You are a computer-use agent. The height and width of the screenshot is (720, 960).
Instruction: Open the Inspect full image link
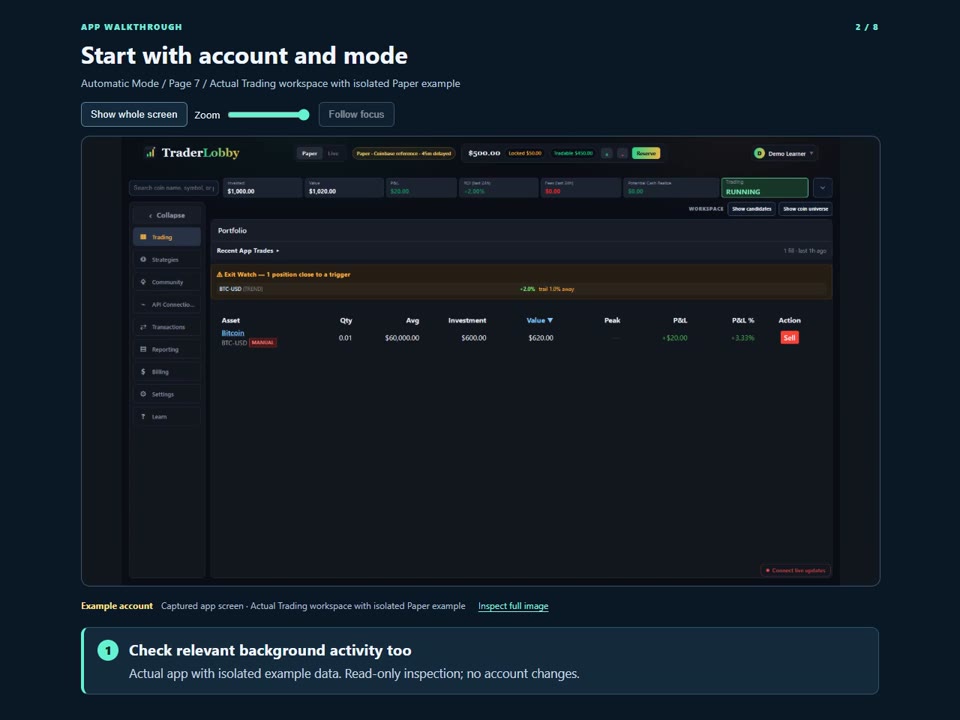(x=513, y=606)
